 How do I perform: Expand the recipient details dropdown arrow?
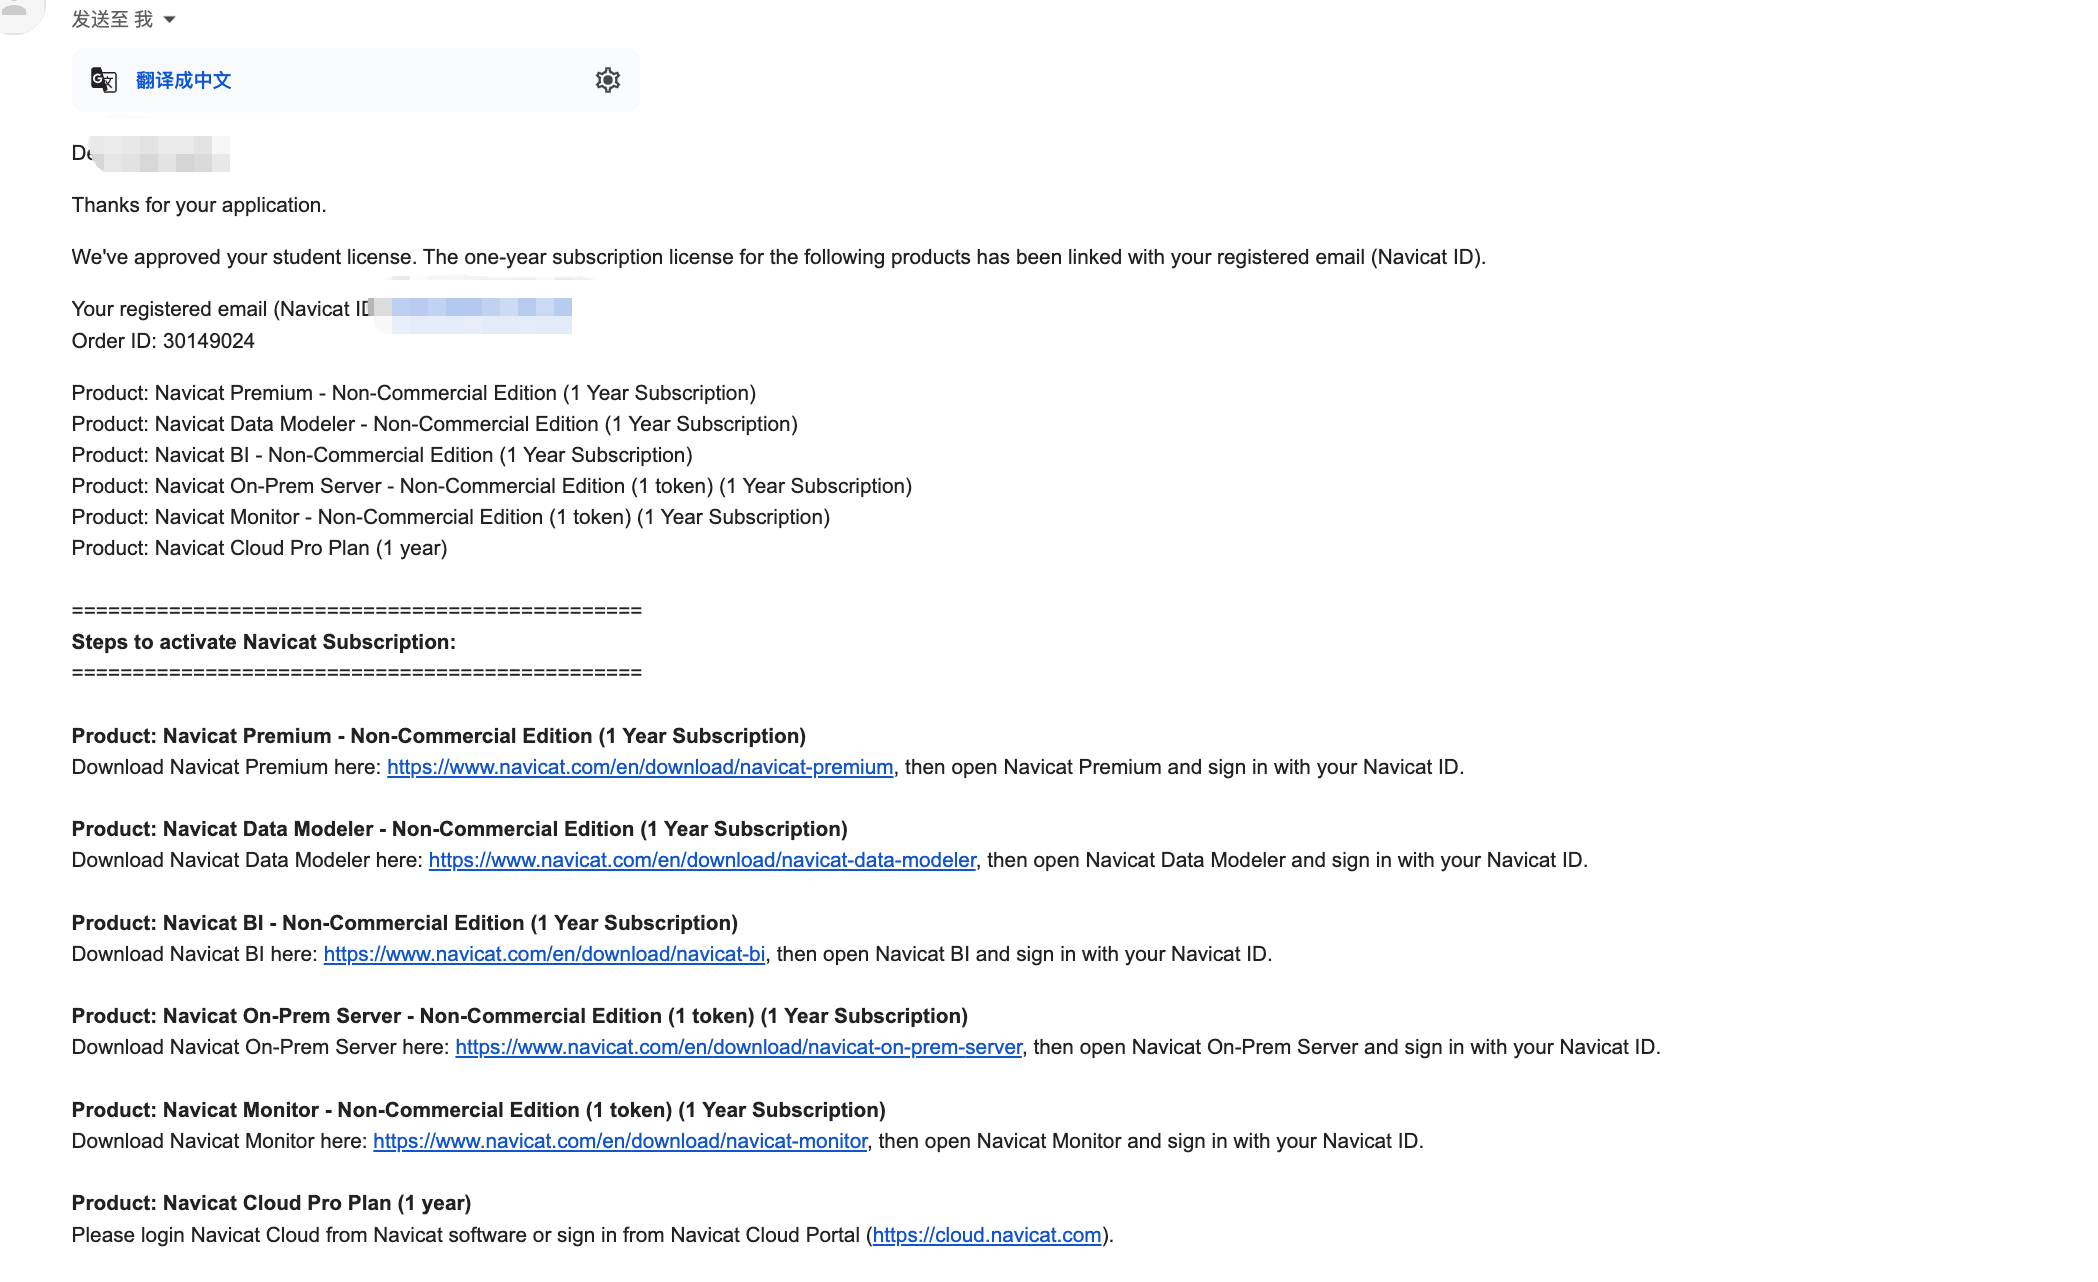169,20
